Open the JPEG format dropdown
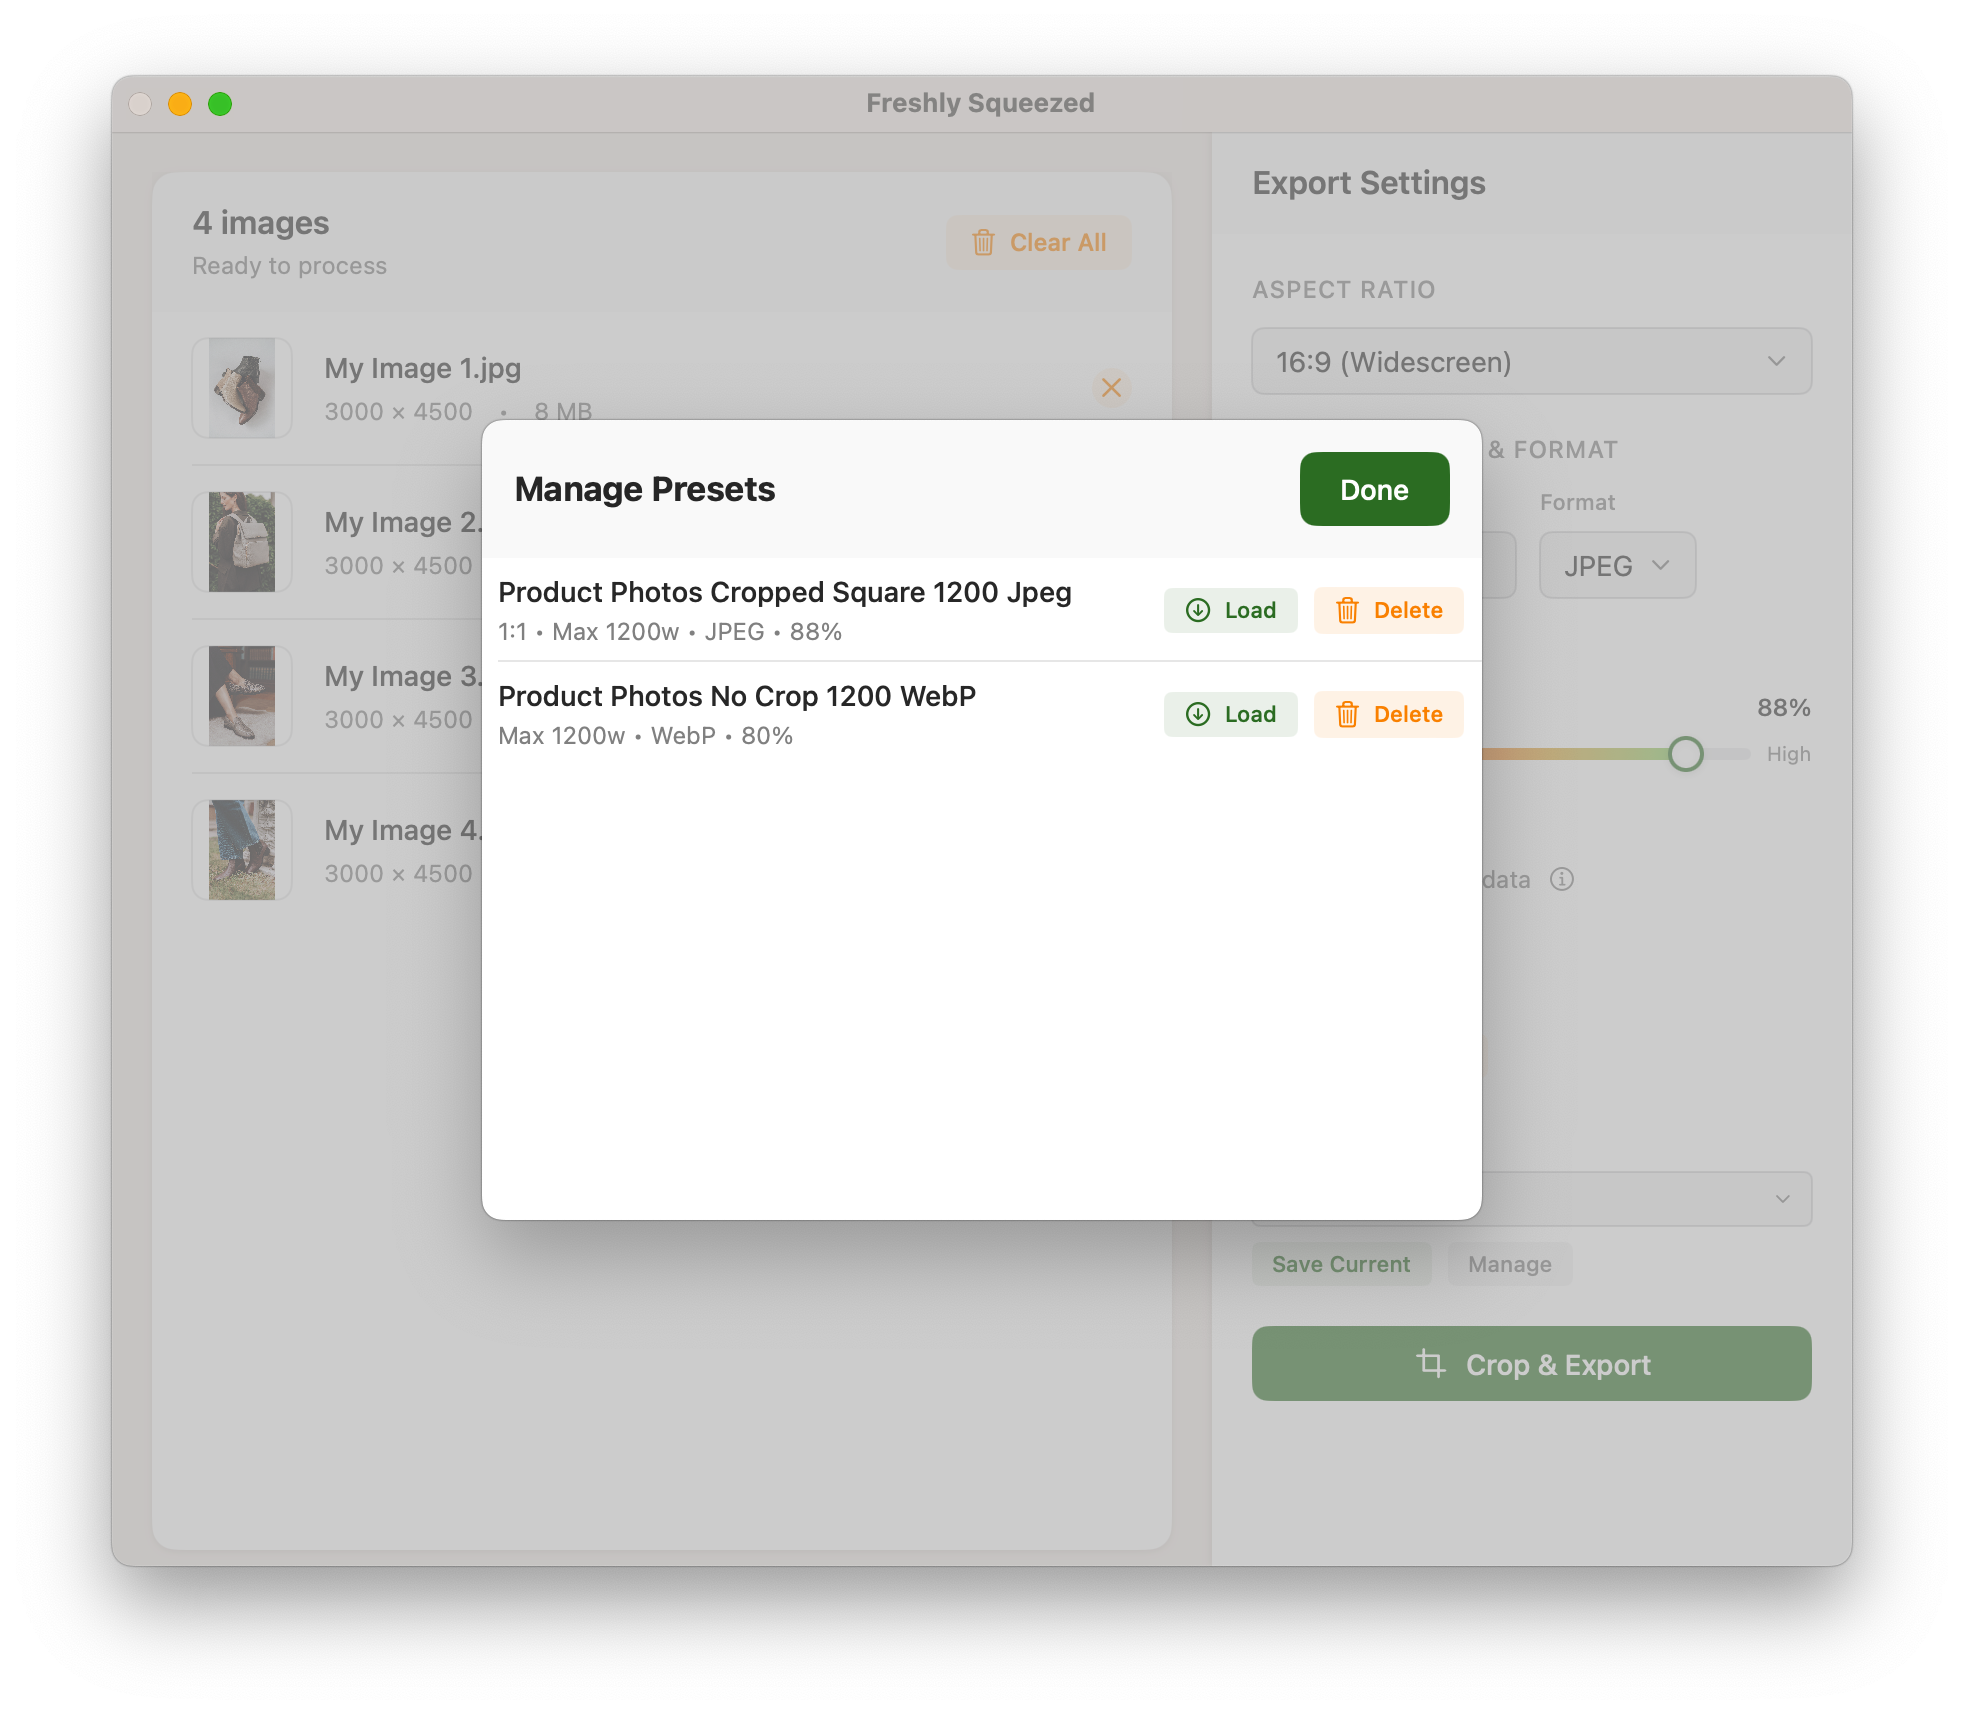 coord(1616,565)
